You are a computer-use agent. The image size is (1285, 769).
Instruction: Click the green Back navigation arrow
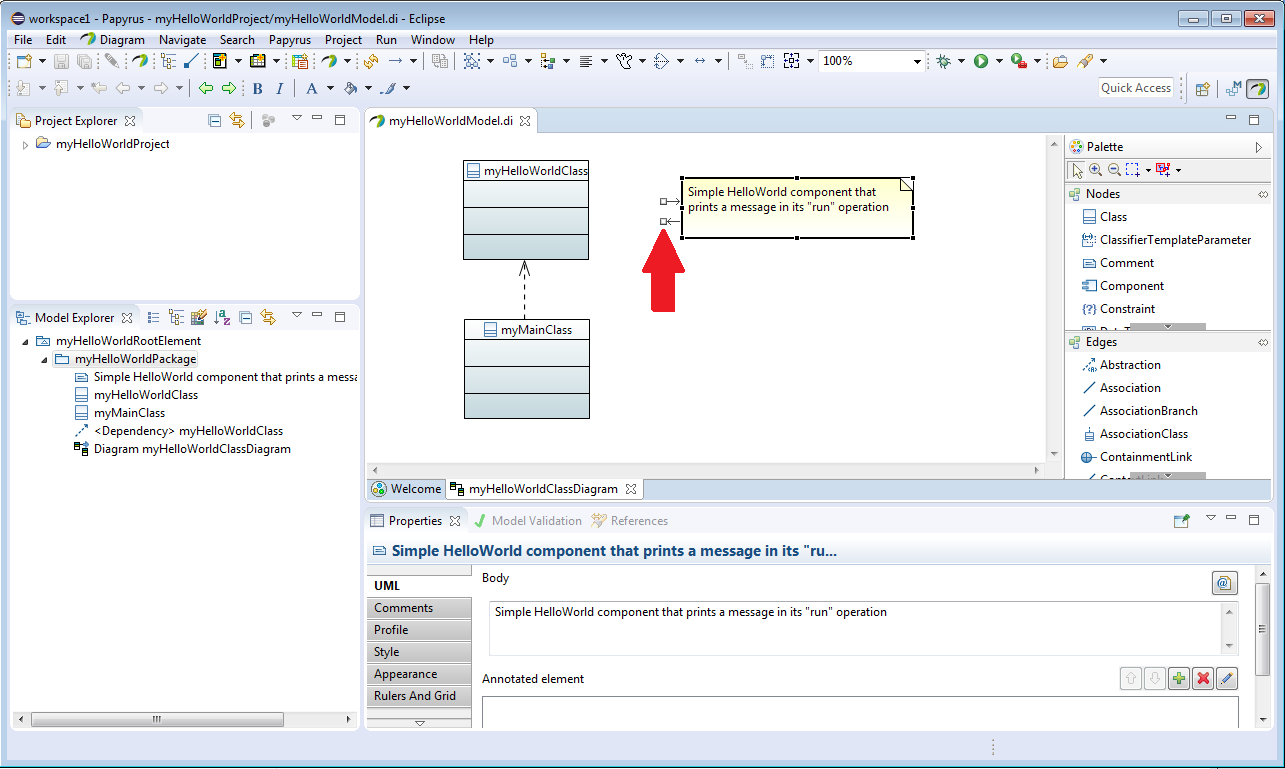(x=206, y=88)
